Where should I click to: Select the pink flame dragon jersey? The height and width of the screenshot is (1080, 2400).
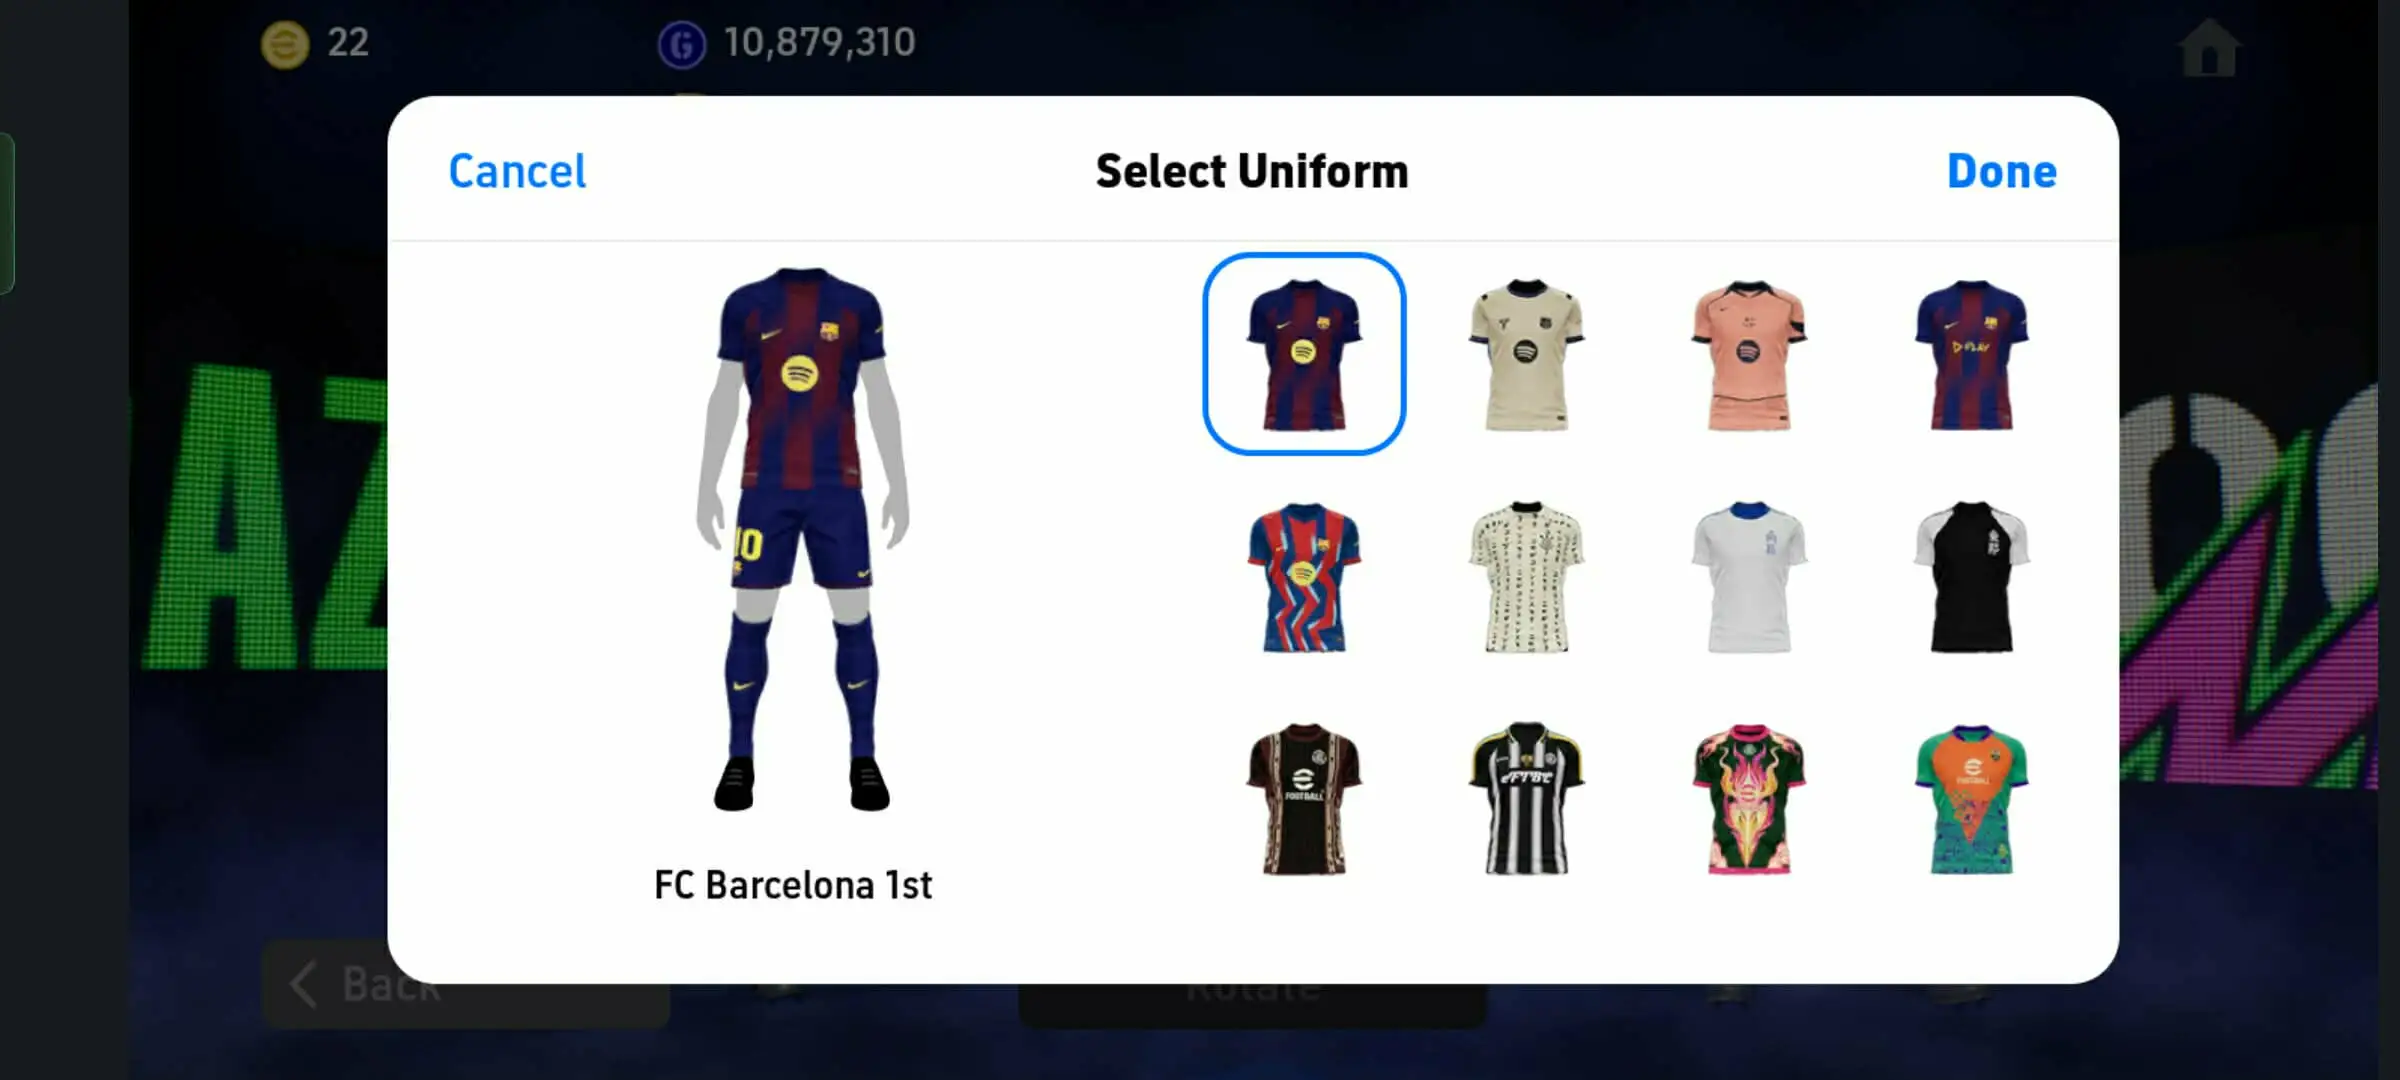[1749, 800]
